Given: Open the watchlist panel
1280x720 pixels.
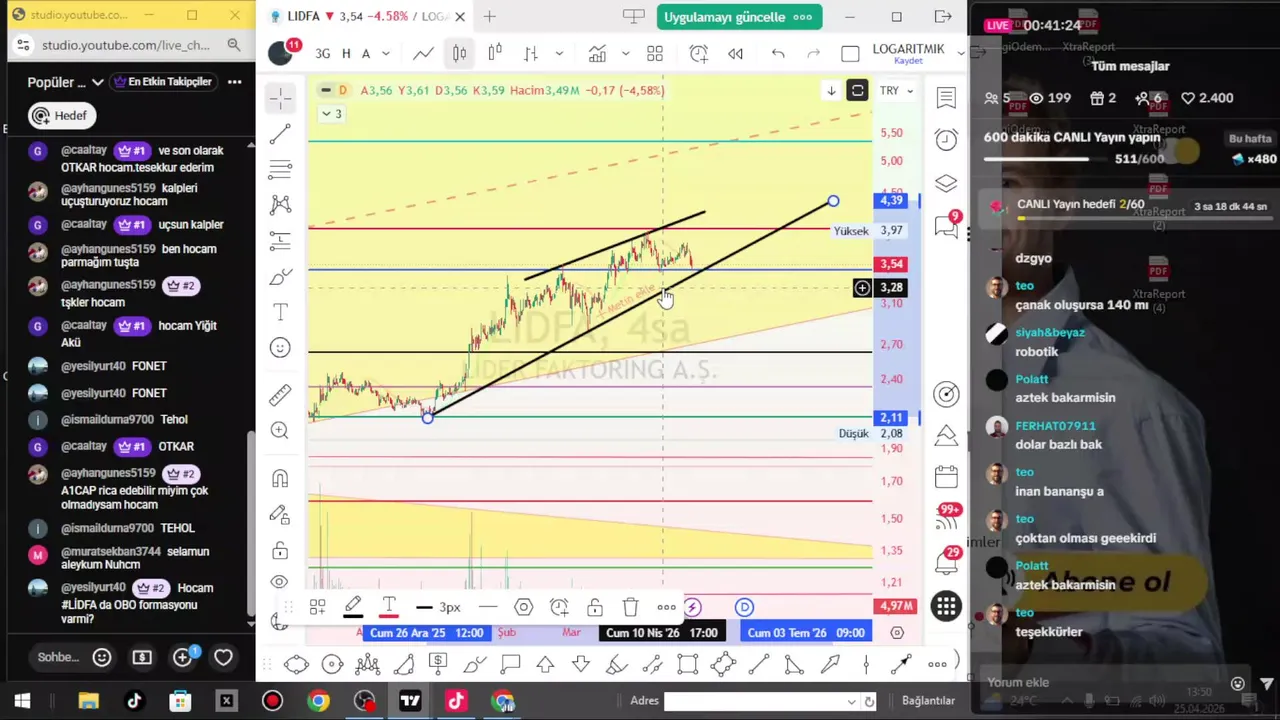Looking at the screenshot, I should (x=946, y=97).
